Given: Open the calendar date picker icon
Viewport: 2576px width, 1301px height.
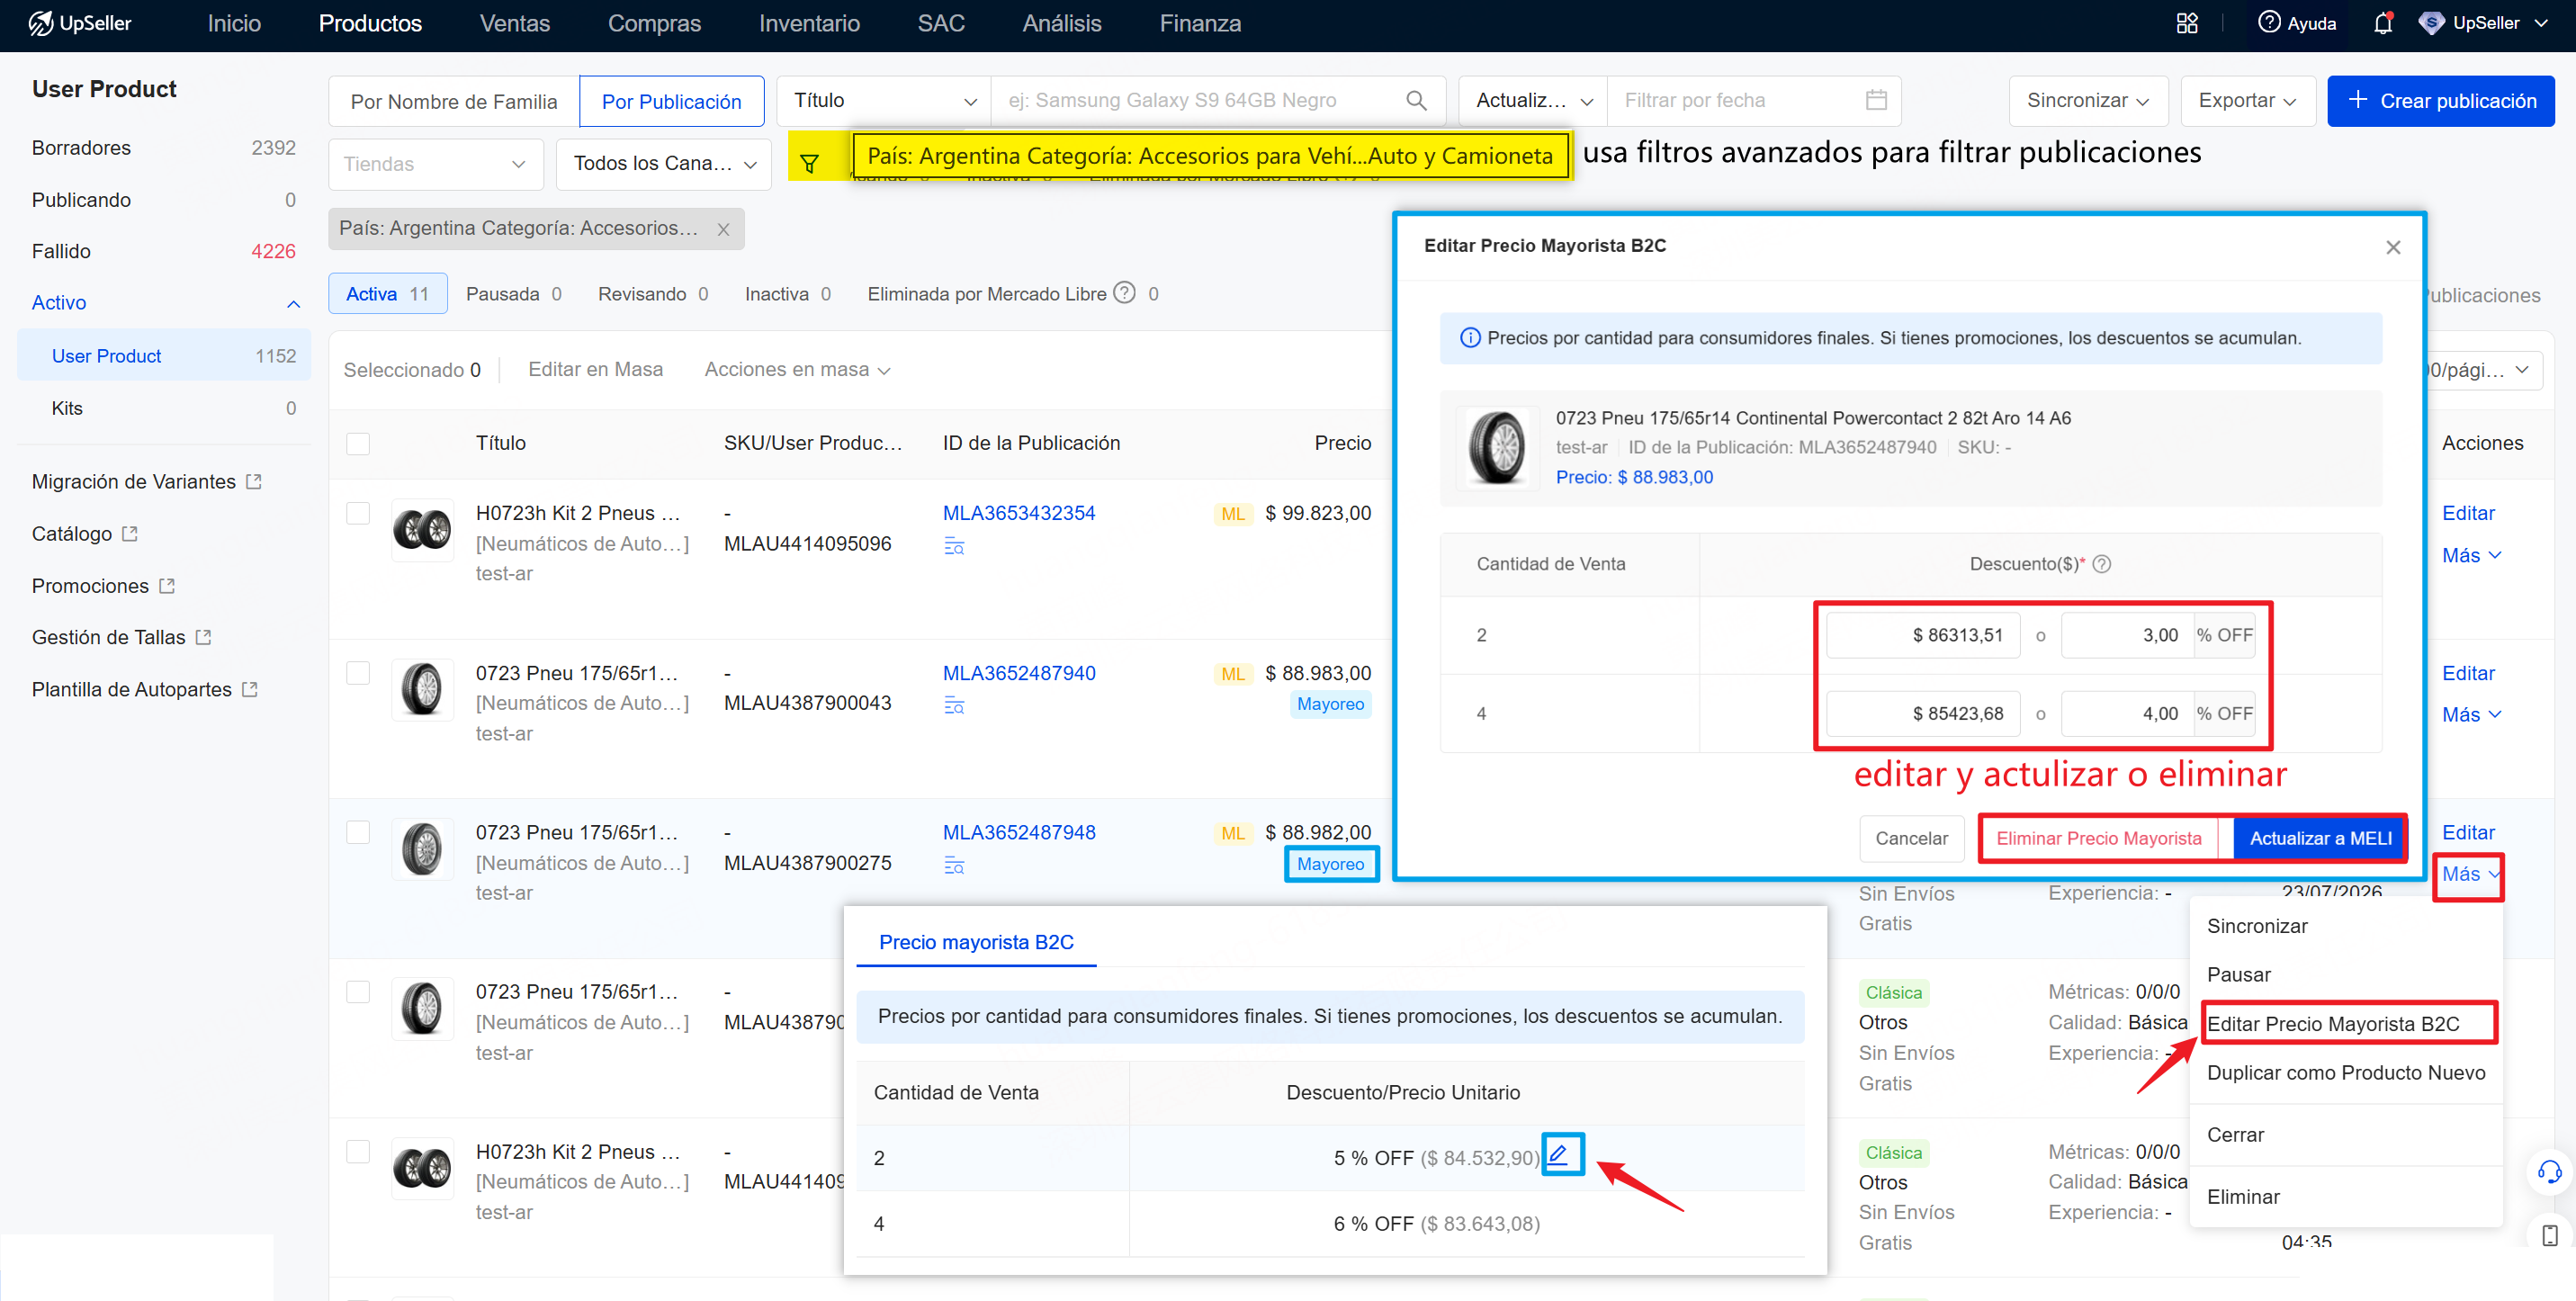Looking at the screenshot, I should click(x=1876, y=100).
